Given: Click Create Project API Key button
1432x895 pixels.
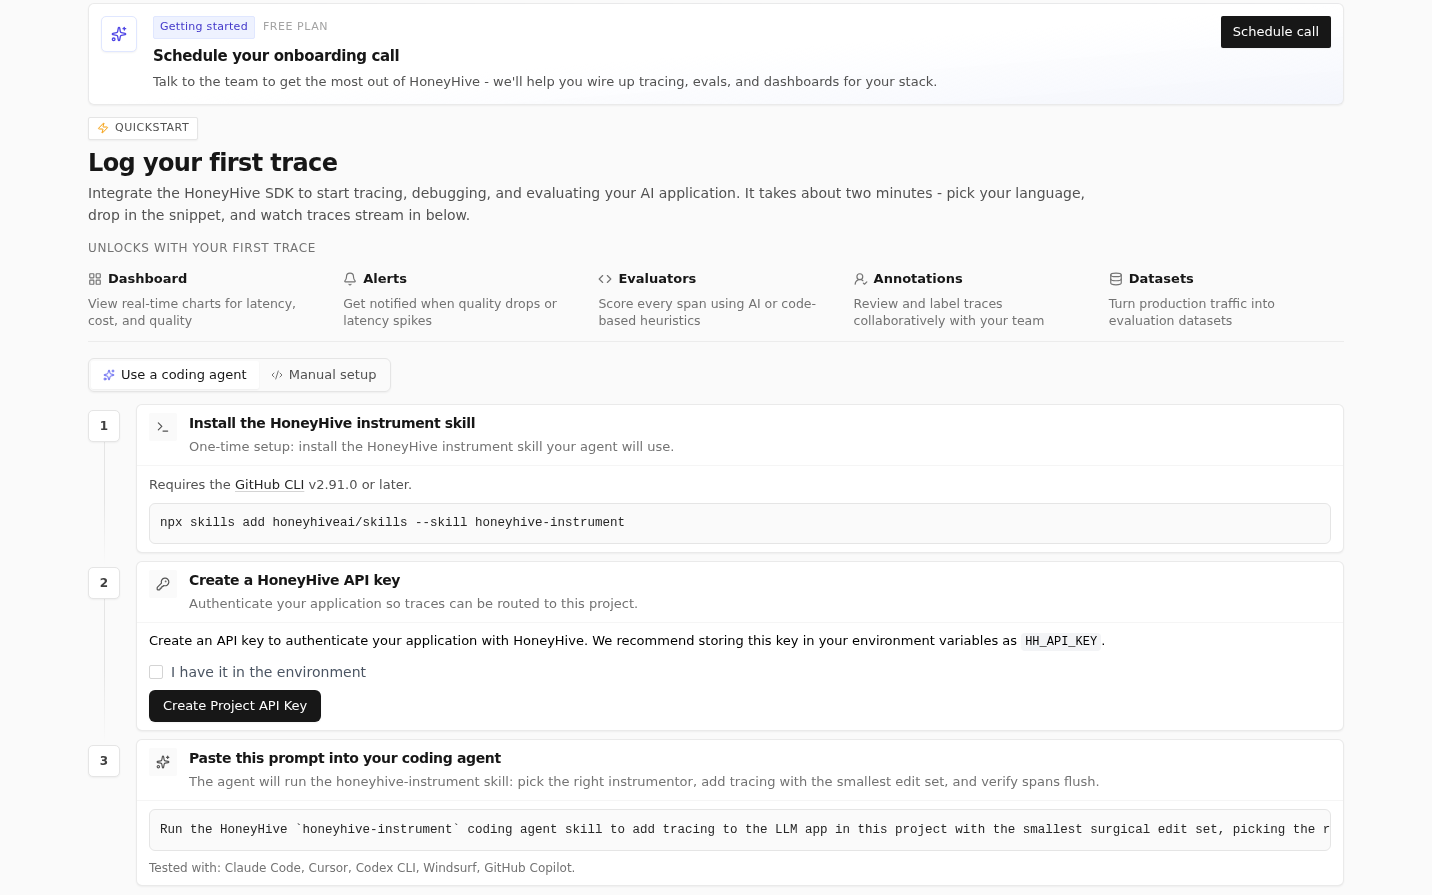Looking at the screenshot, I should [235, 706].
